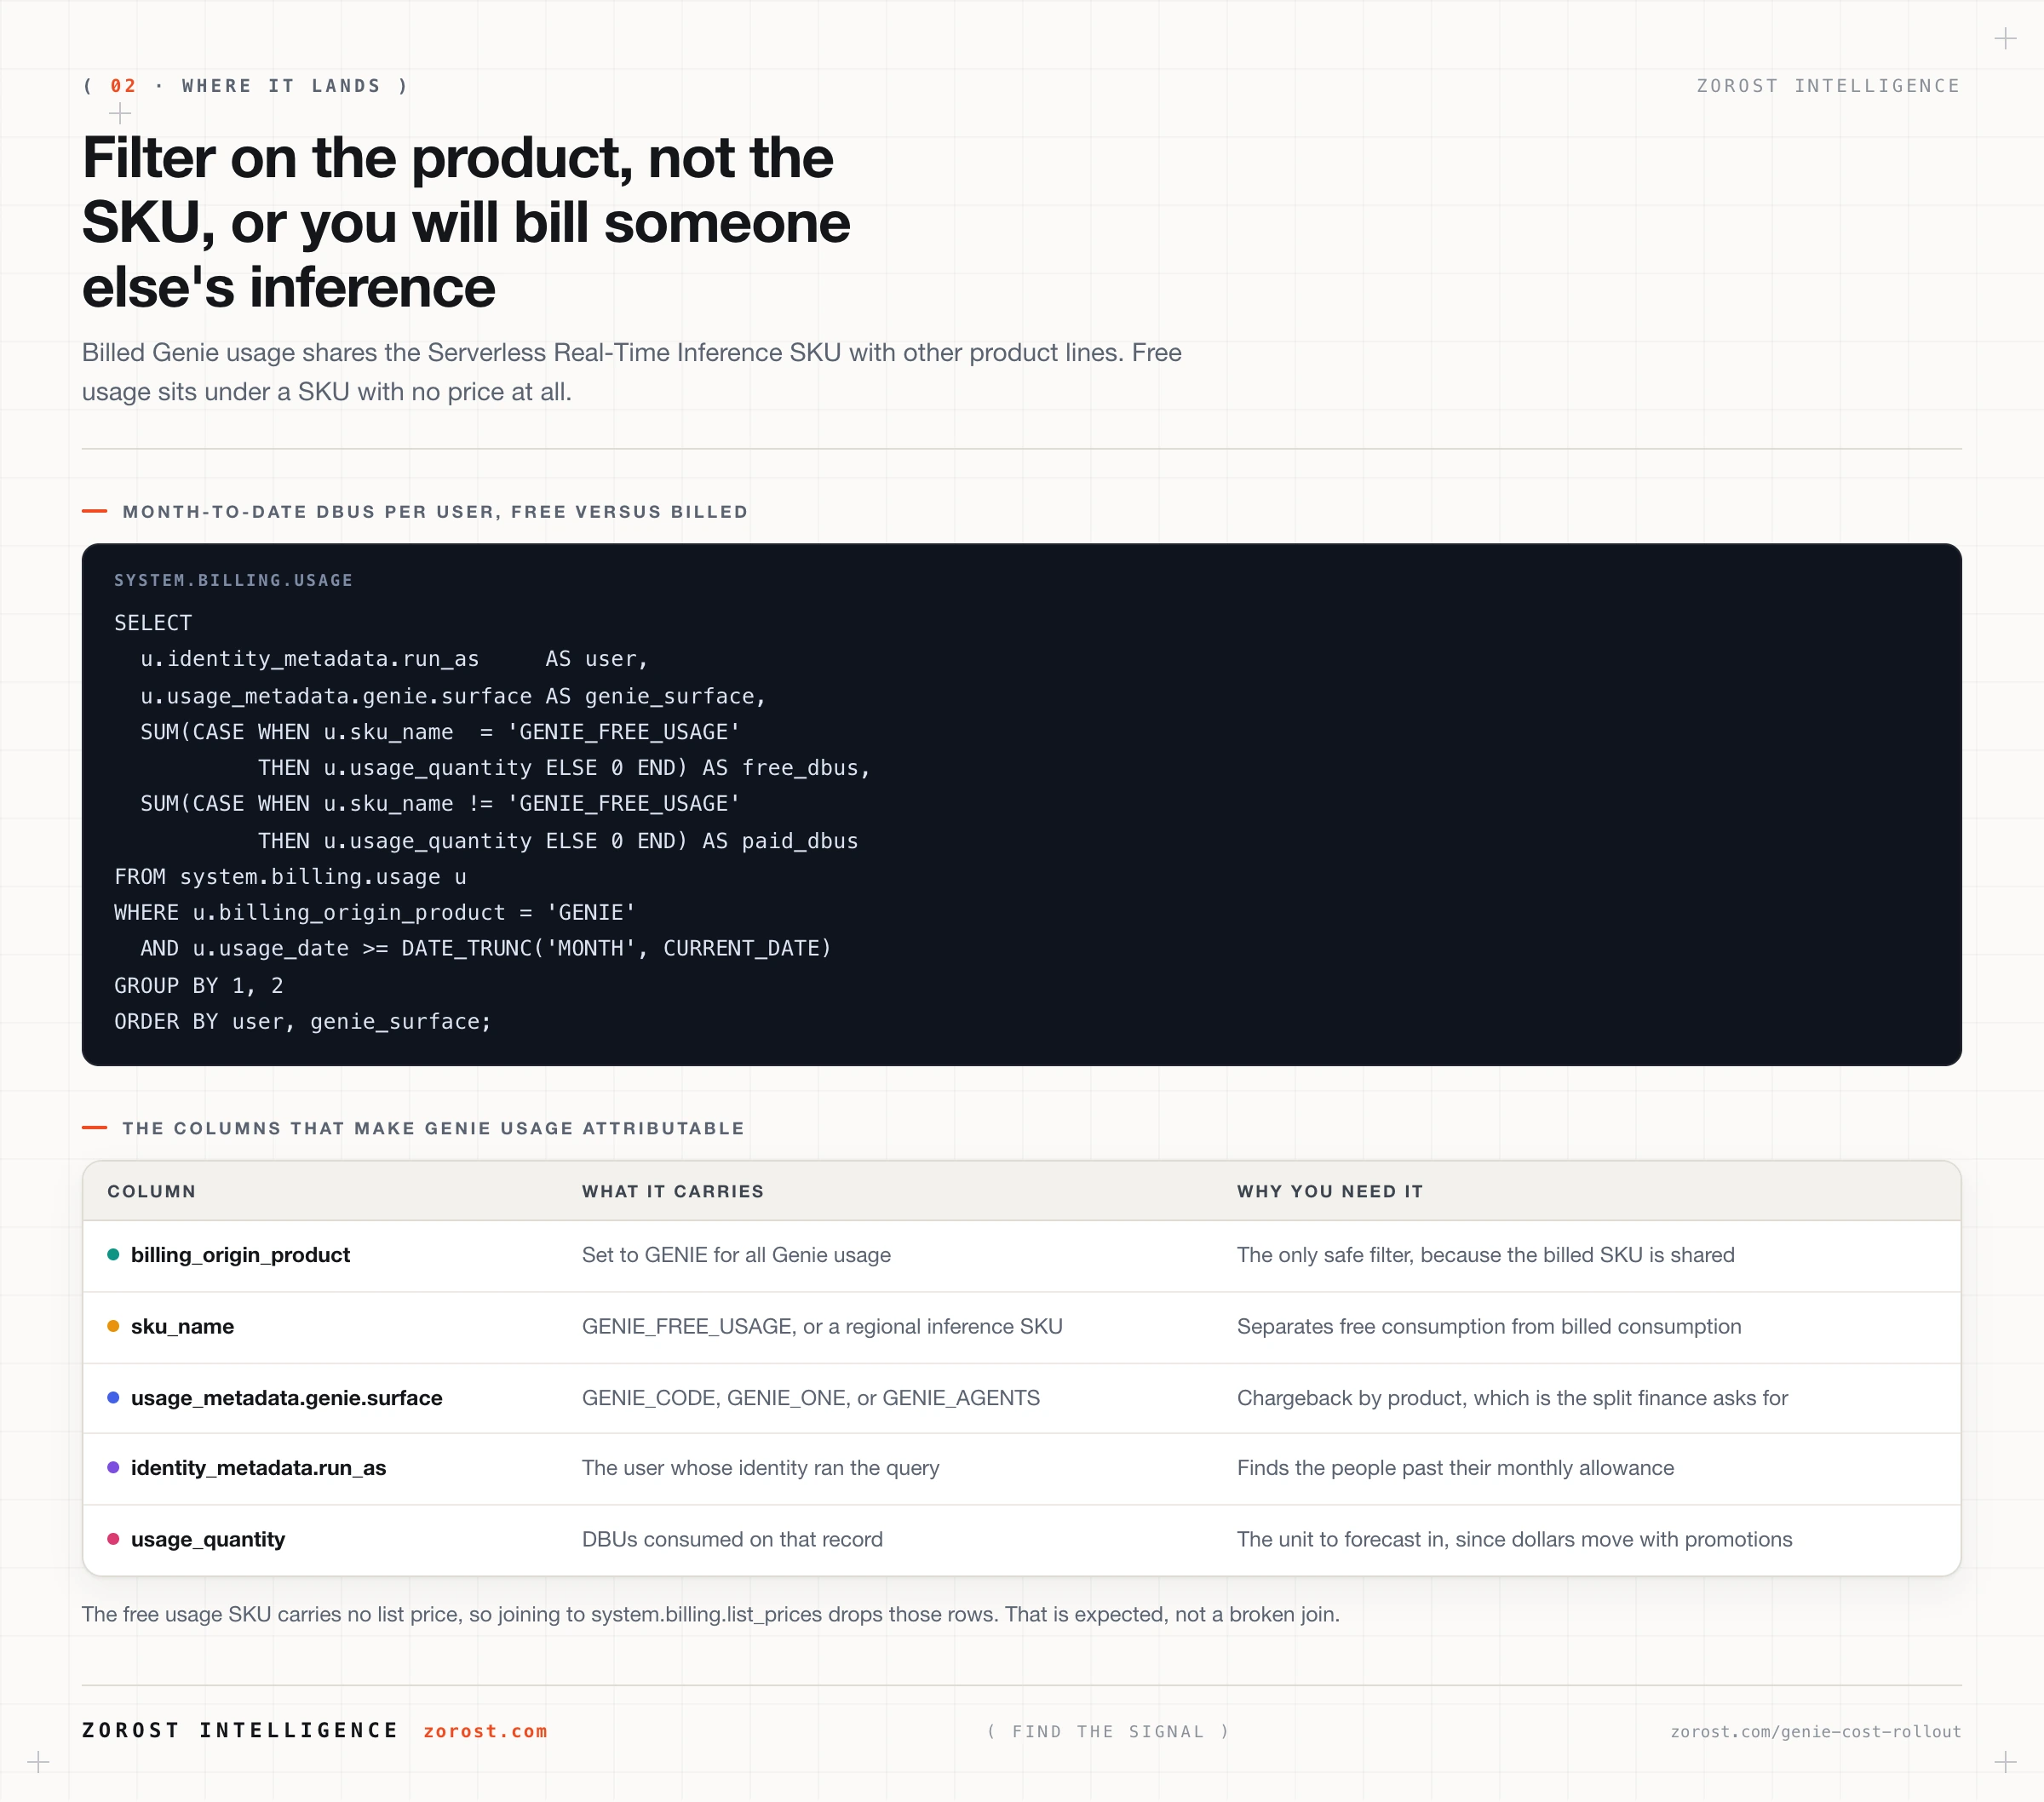The height and width of the screenshot is (1802, 2044).
Task: Click the ZOROST INTELLIGENCE footer brand name
Action: tap(240, 1731)
